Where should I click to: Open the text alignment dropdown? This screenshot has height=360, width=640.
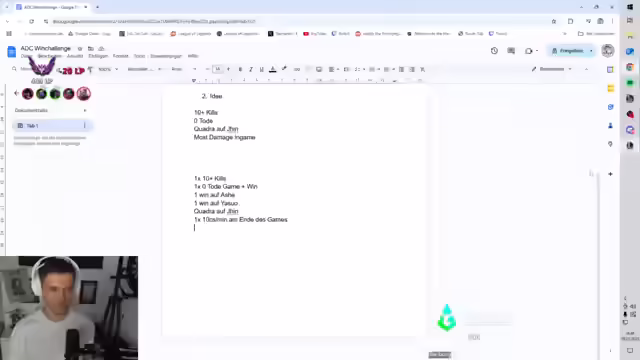point(334,69)
